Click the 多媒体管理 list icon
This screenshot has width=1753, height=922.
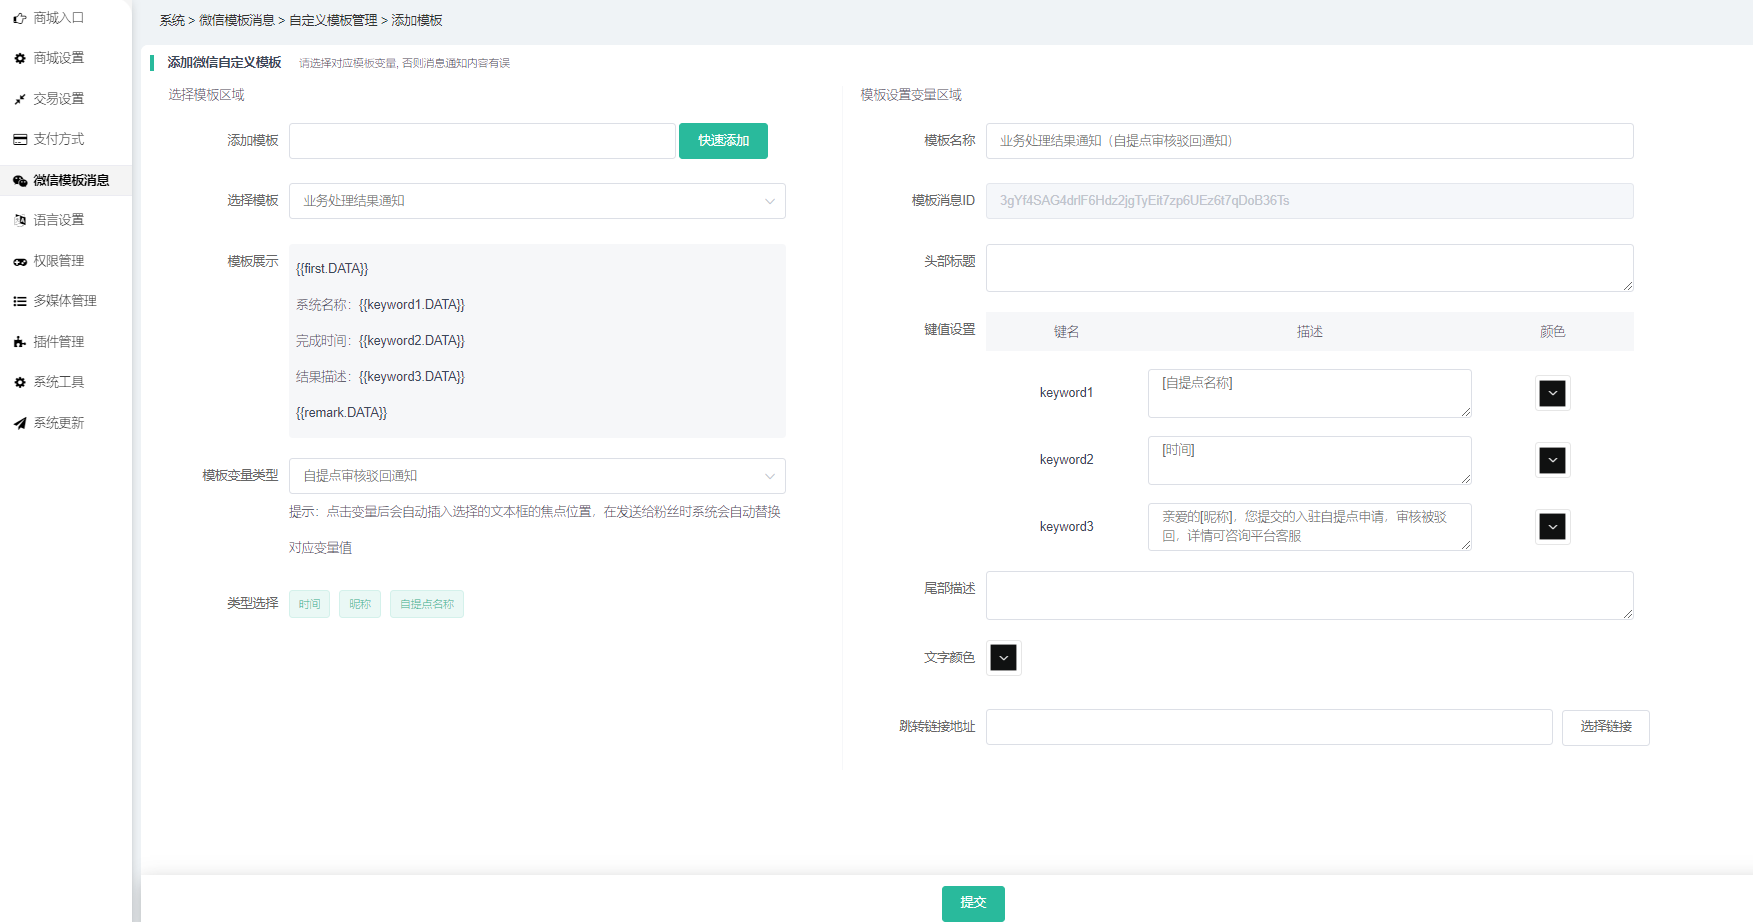click(x=20, y=301)
